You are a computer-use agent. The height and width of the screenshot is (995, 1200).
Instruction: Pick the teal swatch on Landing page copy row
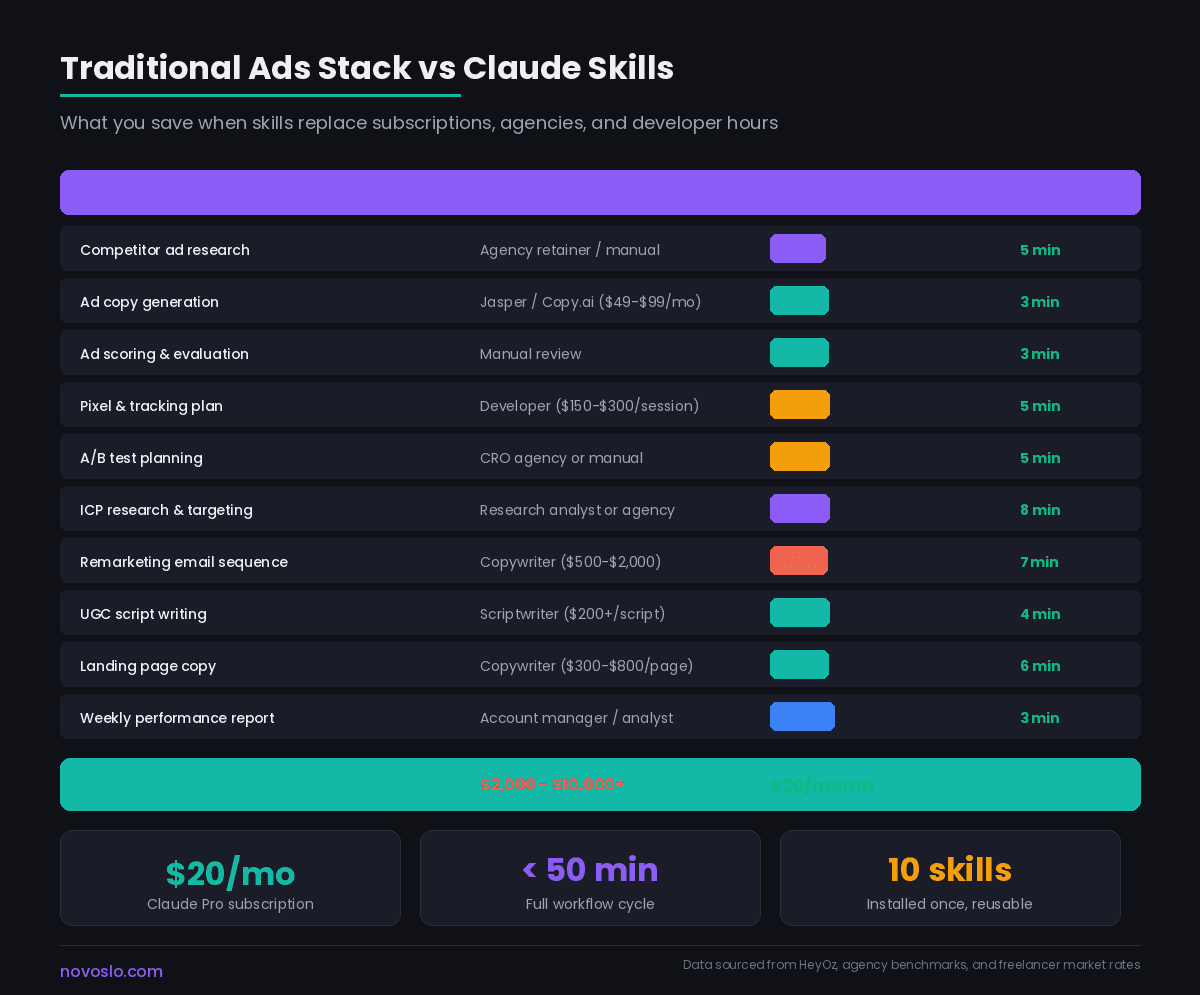tap(799, 664)
